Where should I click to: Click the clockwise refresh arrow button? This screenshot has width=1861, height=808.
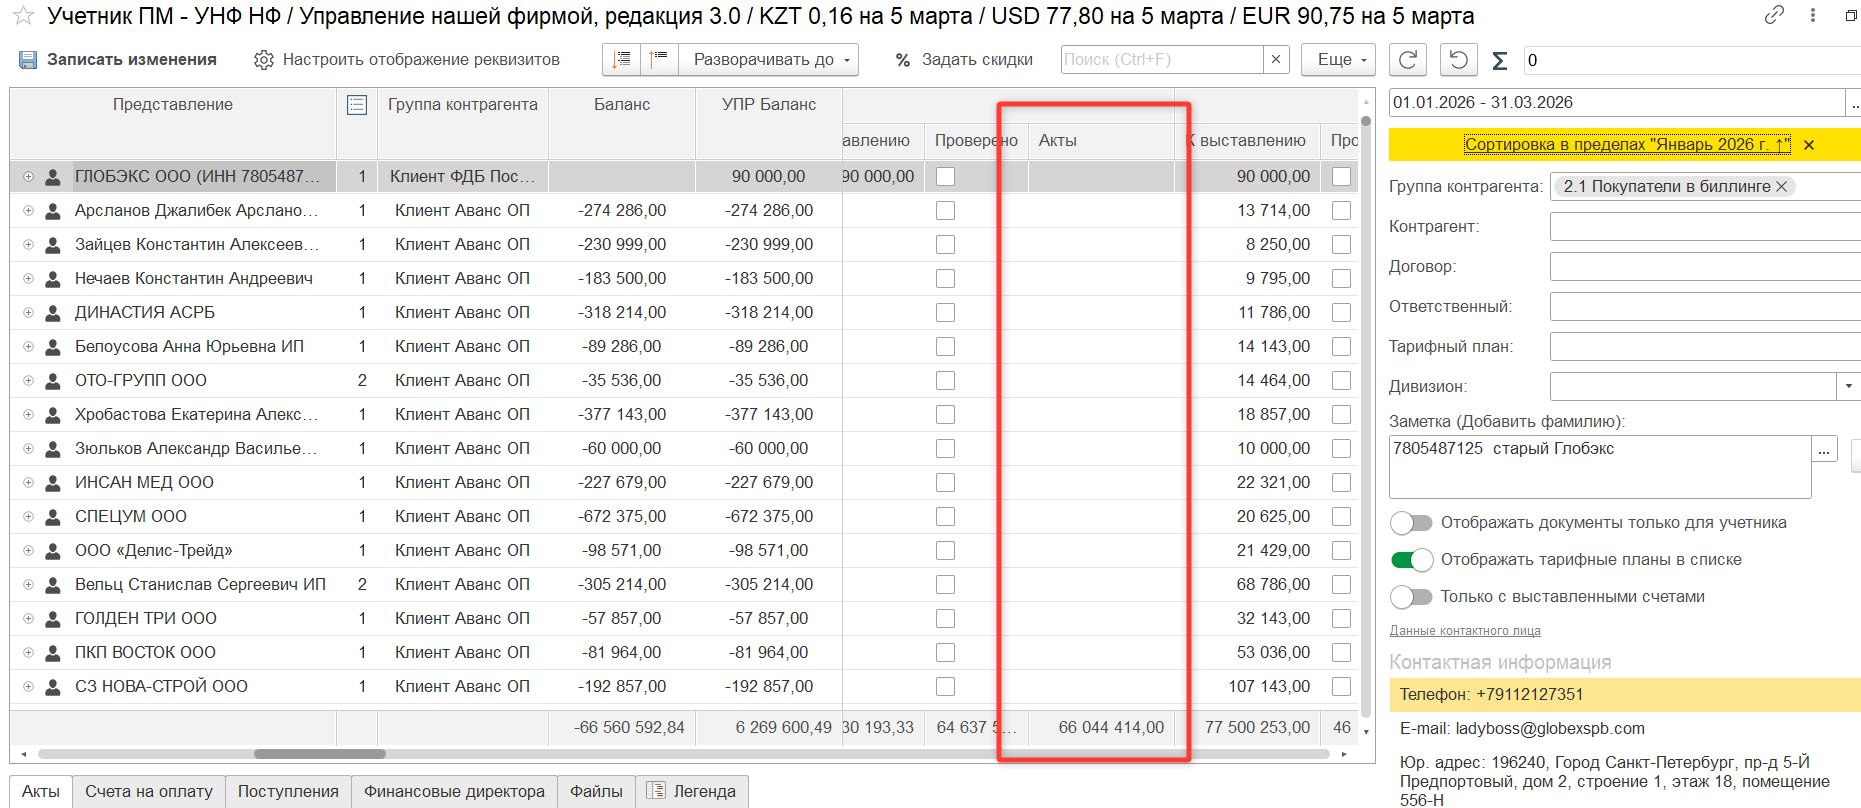(x=1408, y=60)
